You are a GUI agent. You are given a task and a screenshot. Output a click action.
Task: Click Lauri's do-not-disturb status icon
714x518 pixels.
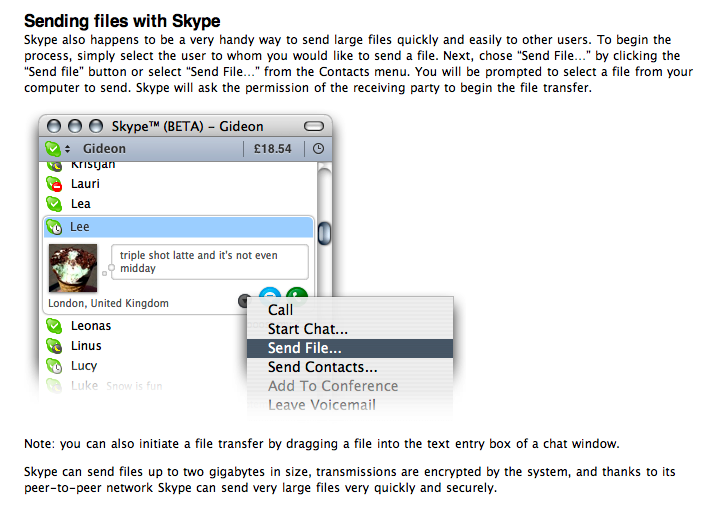point(54,184)
